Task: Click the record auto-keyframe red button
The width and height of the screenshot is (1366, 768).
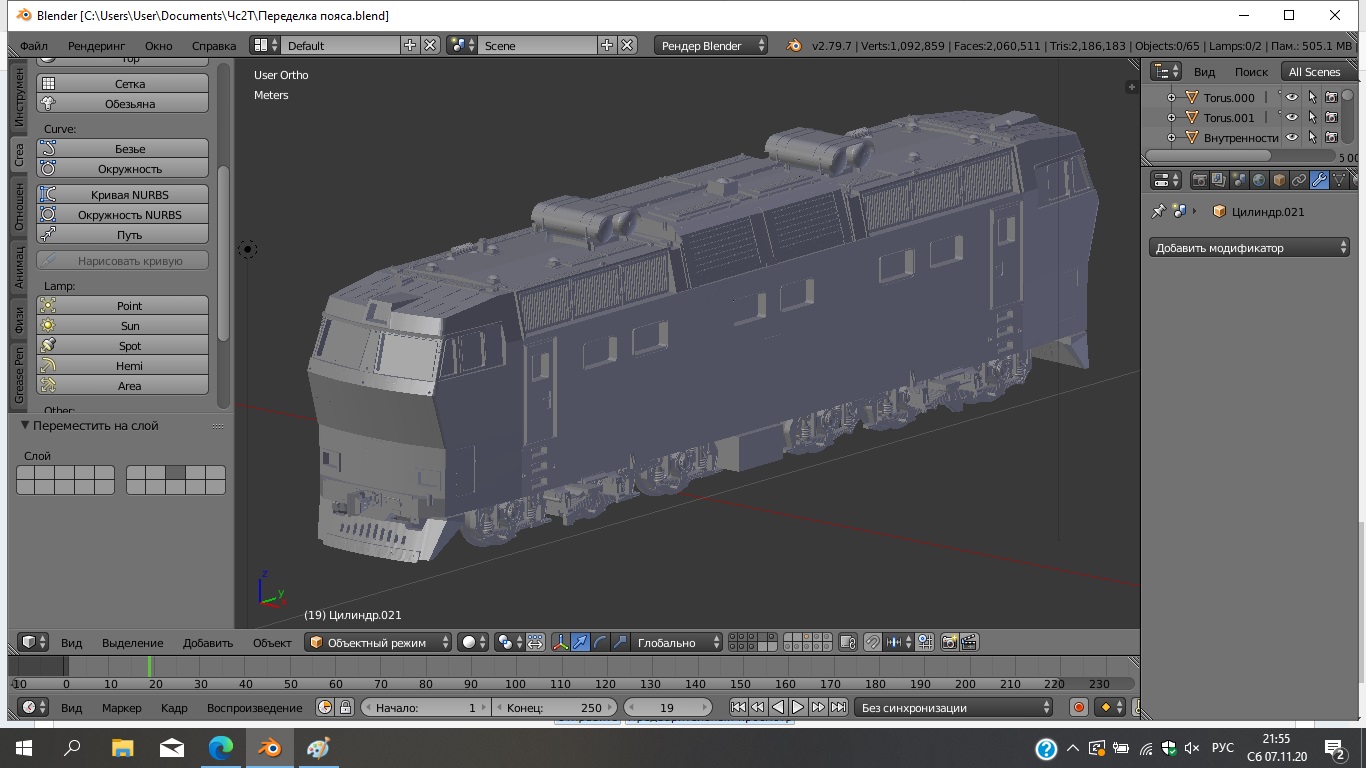Action: coord(1079,707)
